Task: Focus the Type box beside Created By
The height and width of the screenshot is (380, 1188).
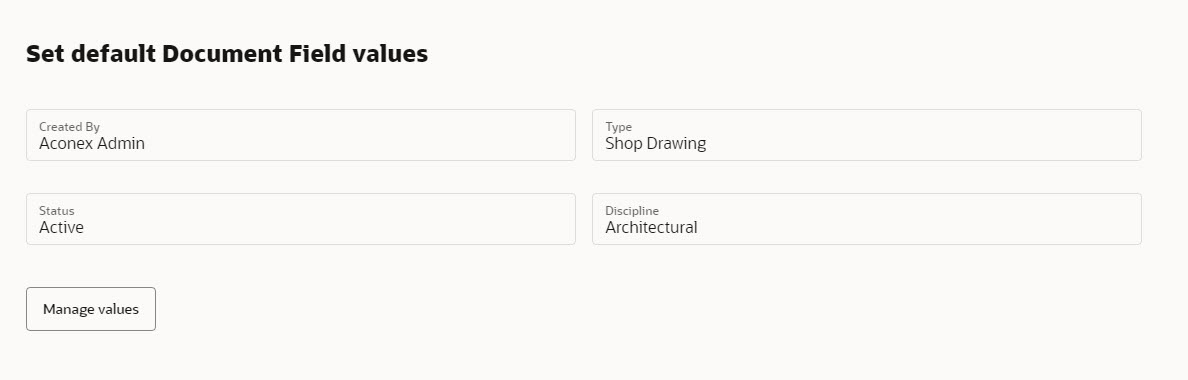Action: click(x=867, y=135)
